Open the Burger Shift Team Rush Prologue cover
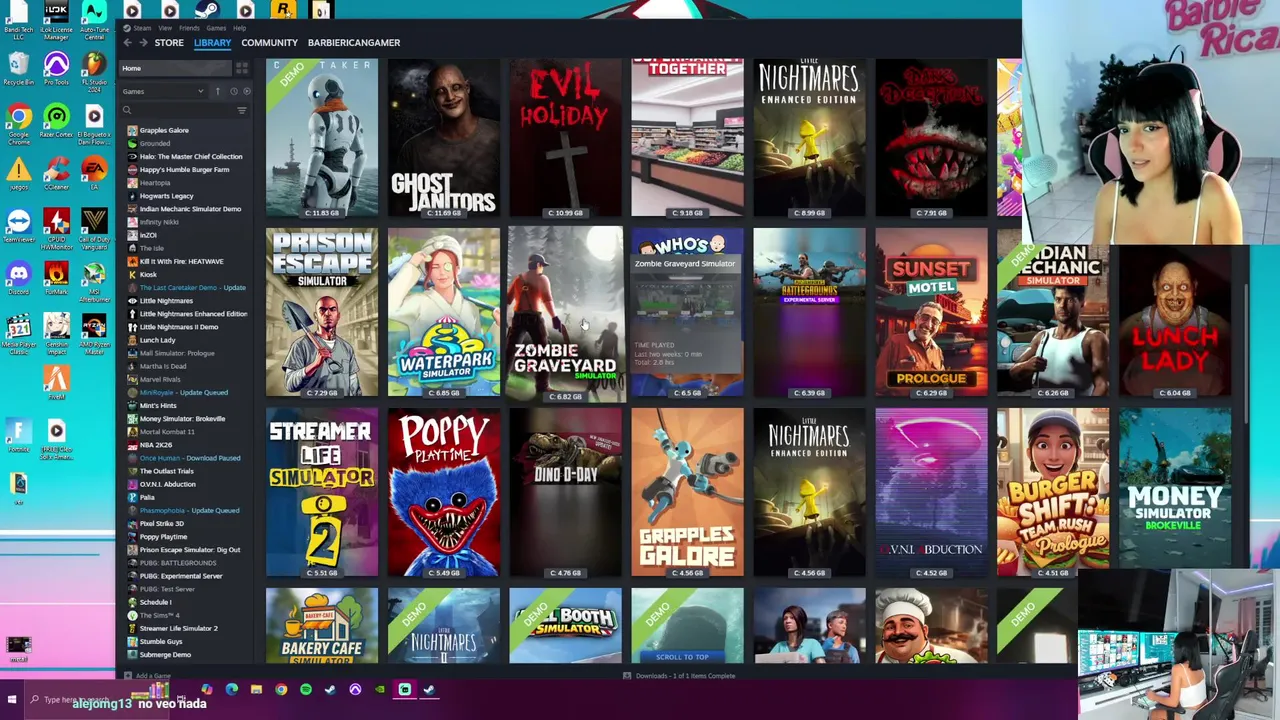The width and height of the screenshot is (1280, 720). click(x=1053, y=492)
